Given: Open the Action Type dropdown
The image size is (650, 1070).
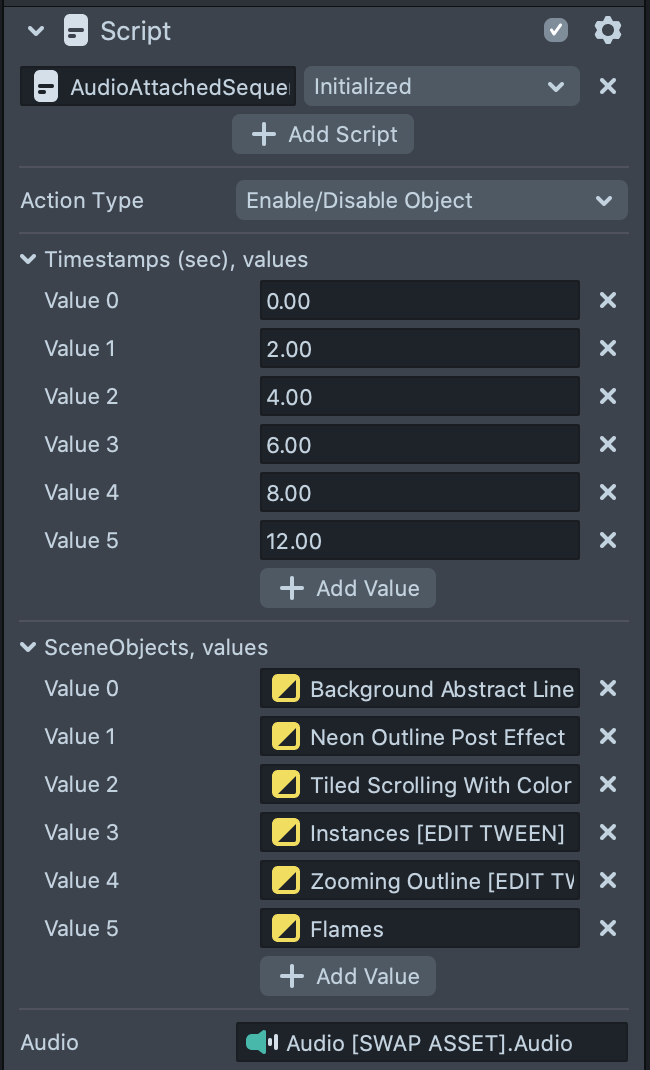Looking at the screenshot, I should [x=431, y=200].
